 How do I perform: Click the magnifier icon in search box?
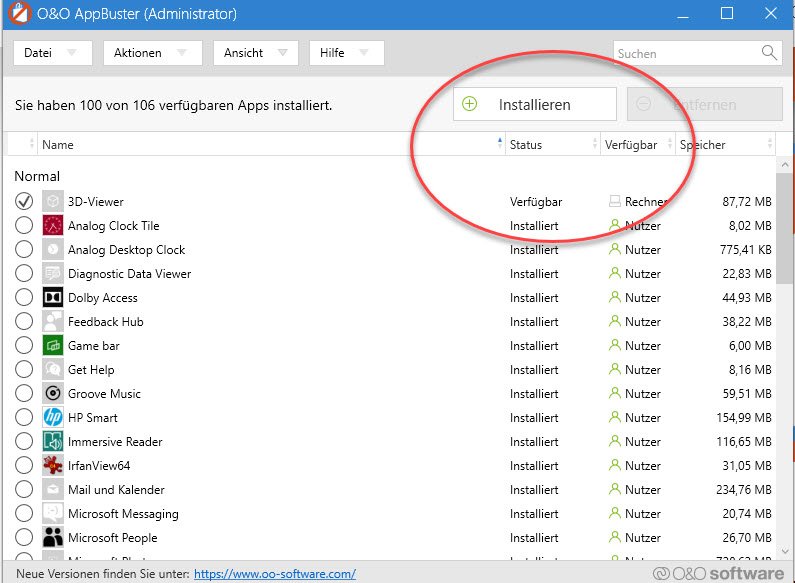[769, 53]
